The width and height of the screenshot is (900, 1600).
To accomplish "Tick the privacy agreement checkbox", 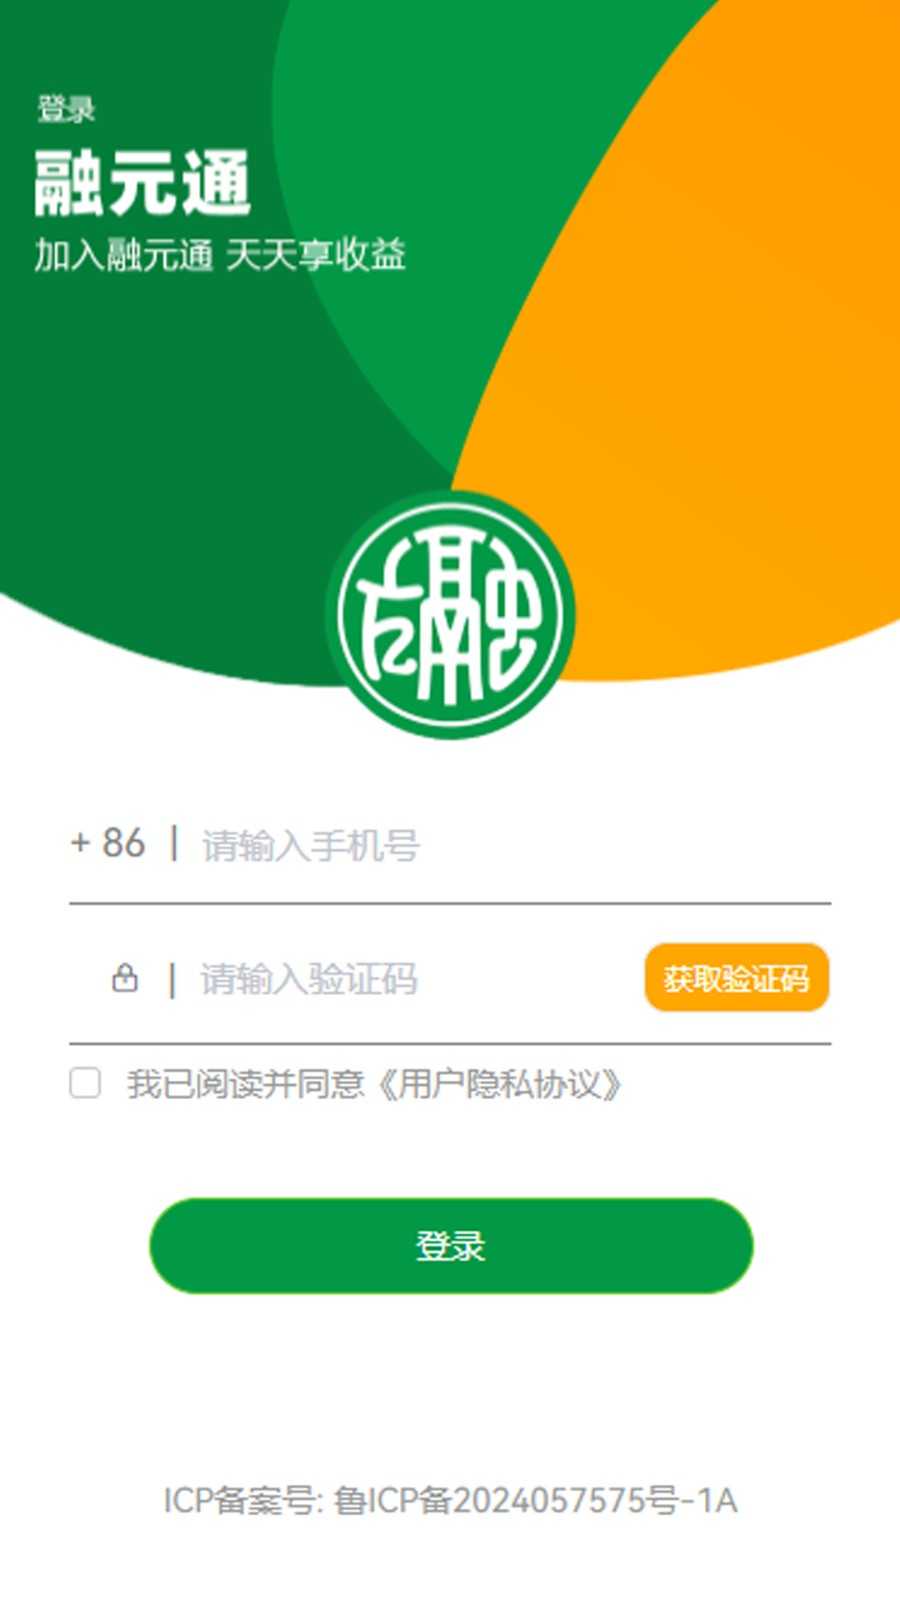I will (85, 1083).
